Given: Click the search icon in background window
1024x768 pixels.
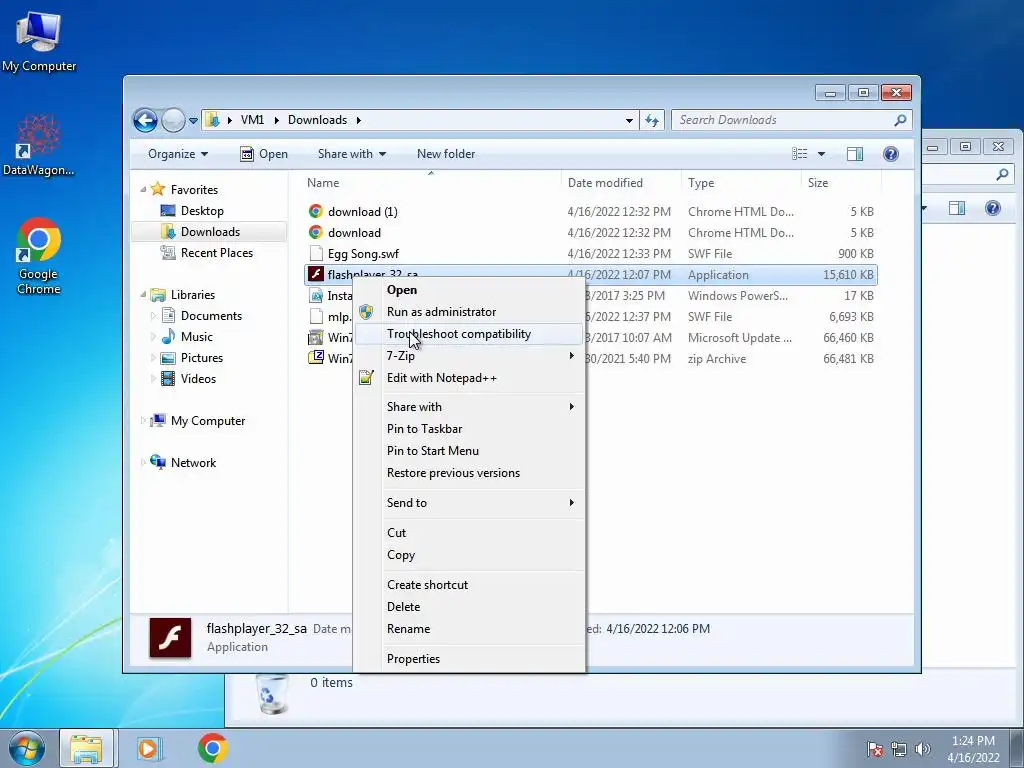Looking at the screenshot, I should click(1002, 174).
